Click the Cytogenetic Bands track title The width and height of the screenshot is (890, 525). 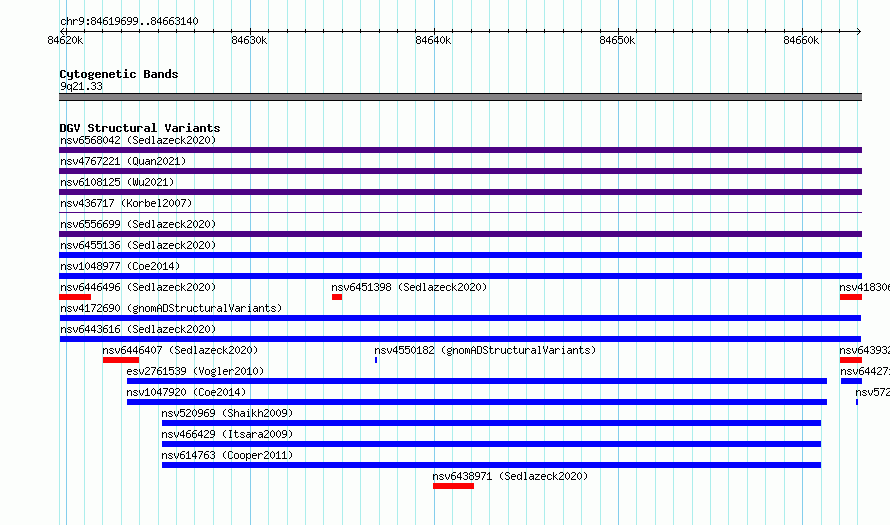119,74
